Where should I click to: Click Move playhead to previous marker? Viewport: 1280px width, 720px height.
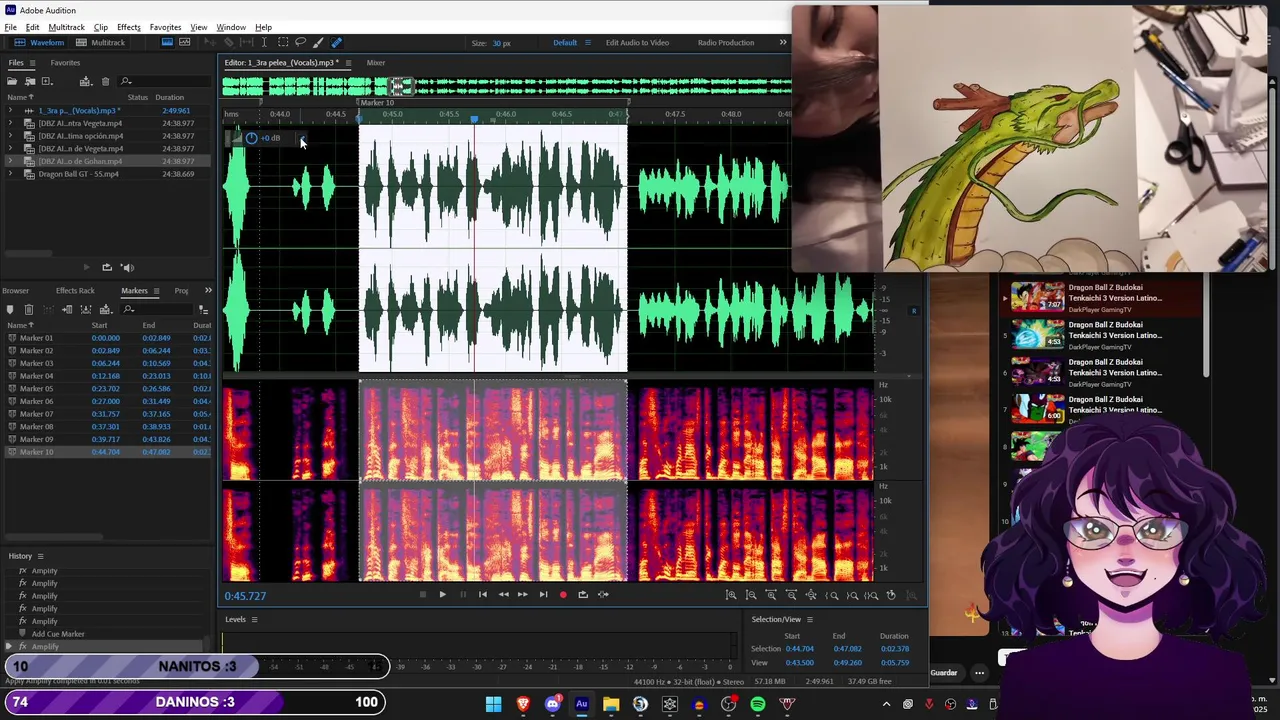click(x=483, y=594)
